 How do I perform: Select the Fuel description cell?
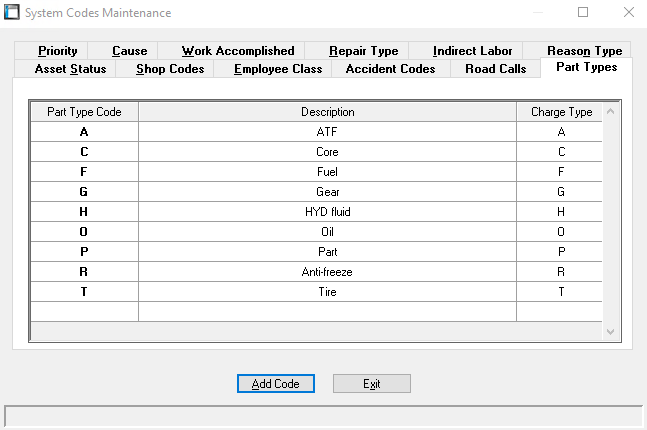(327, 172)
